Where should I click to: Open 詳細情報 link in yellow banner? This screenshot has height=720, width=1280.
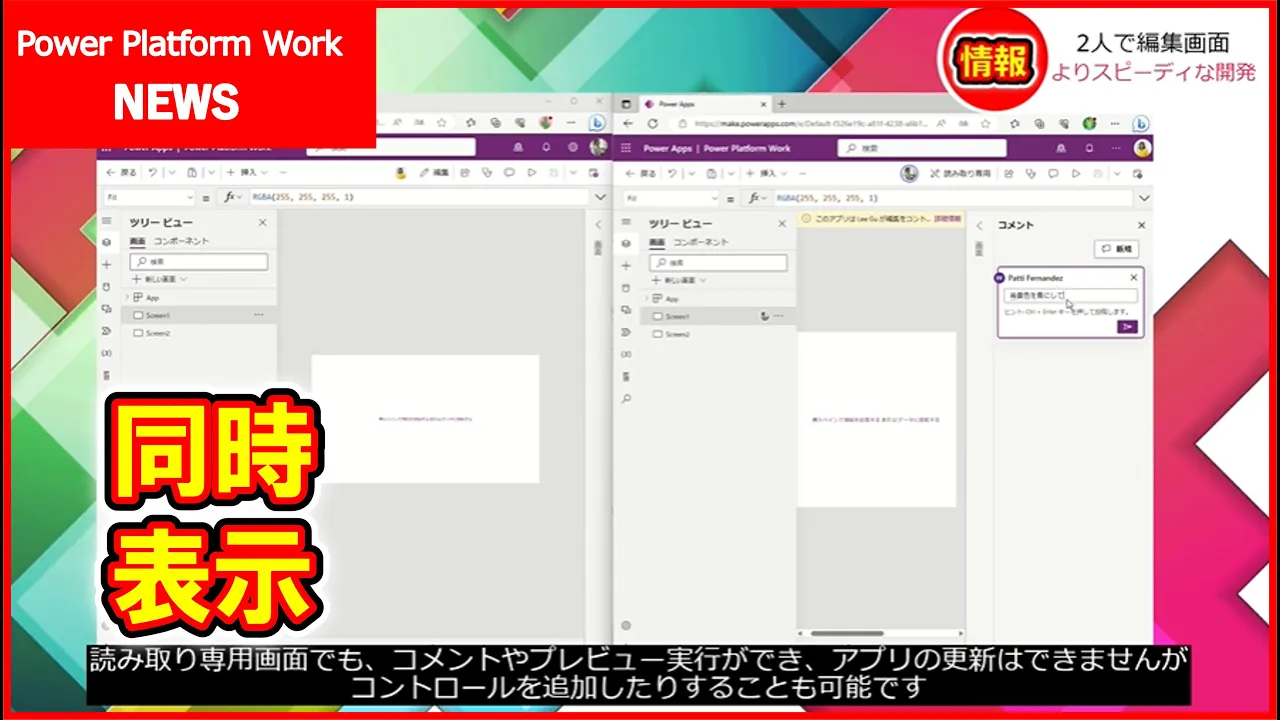pos(947,218)
